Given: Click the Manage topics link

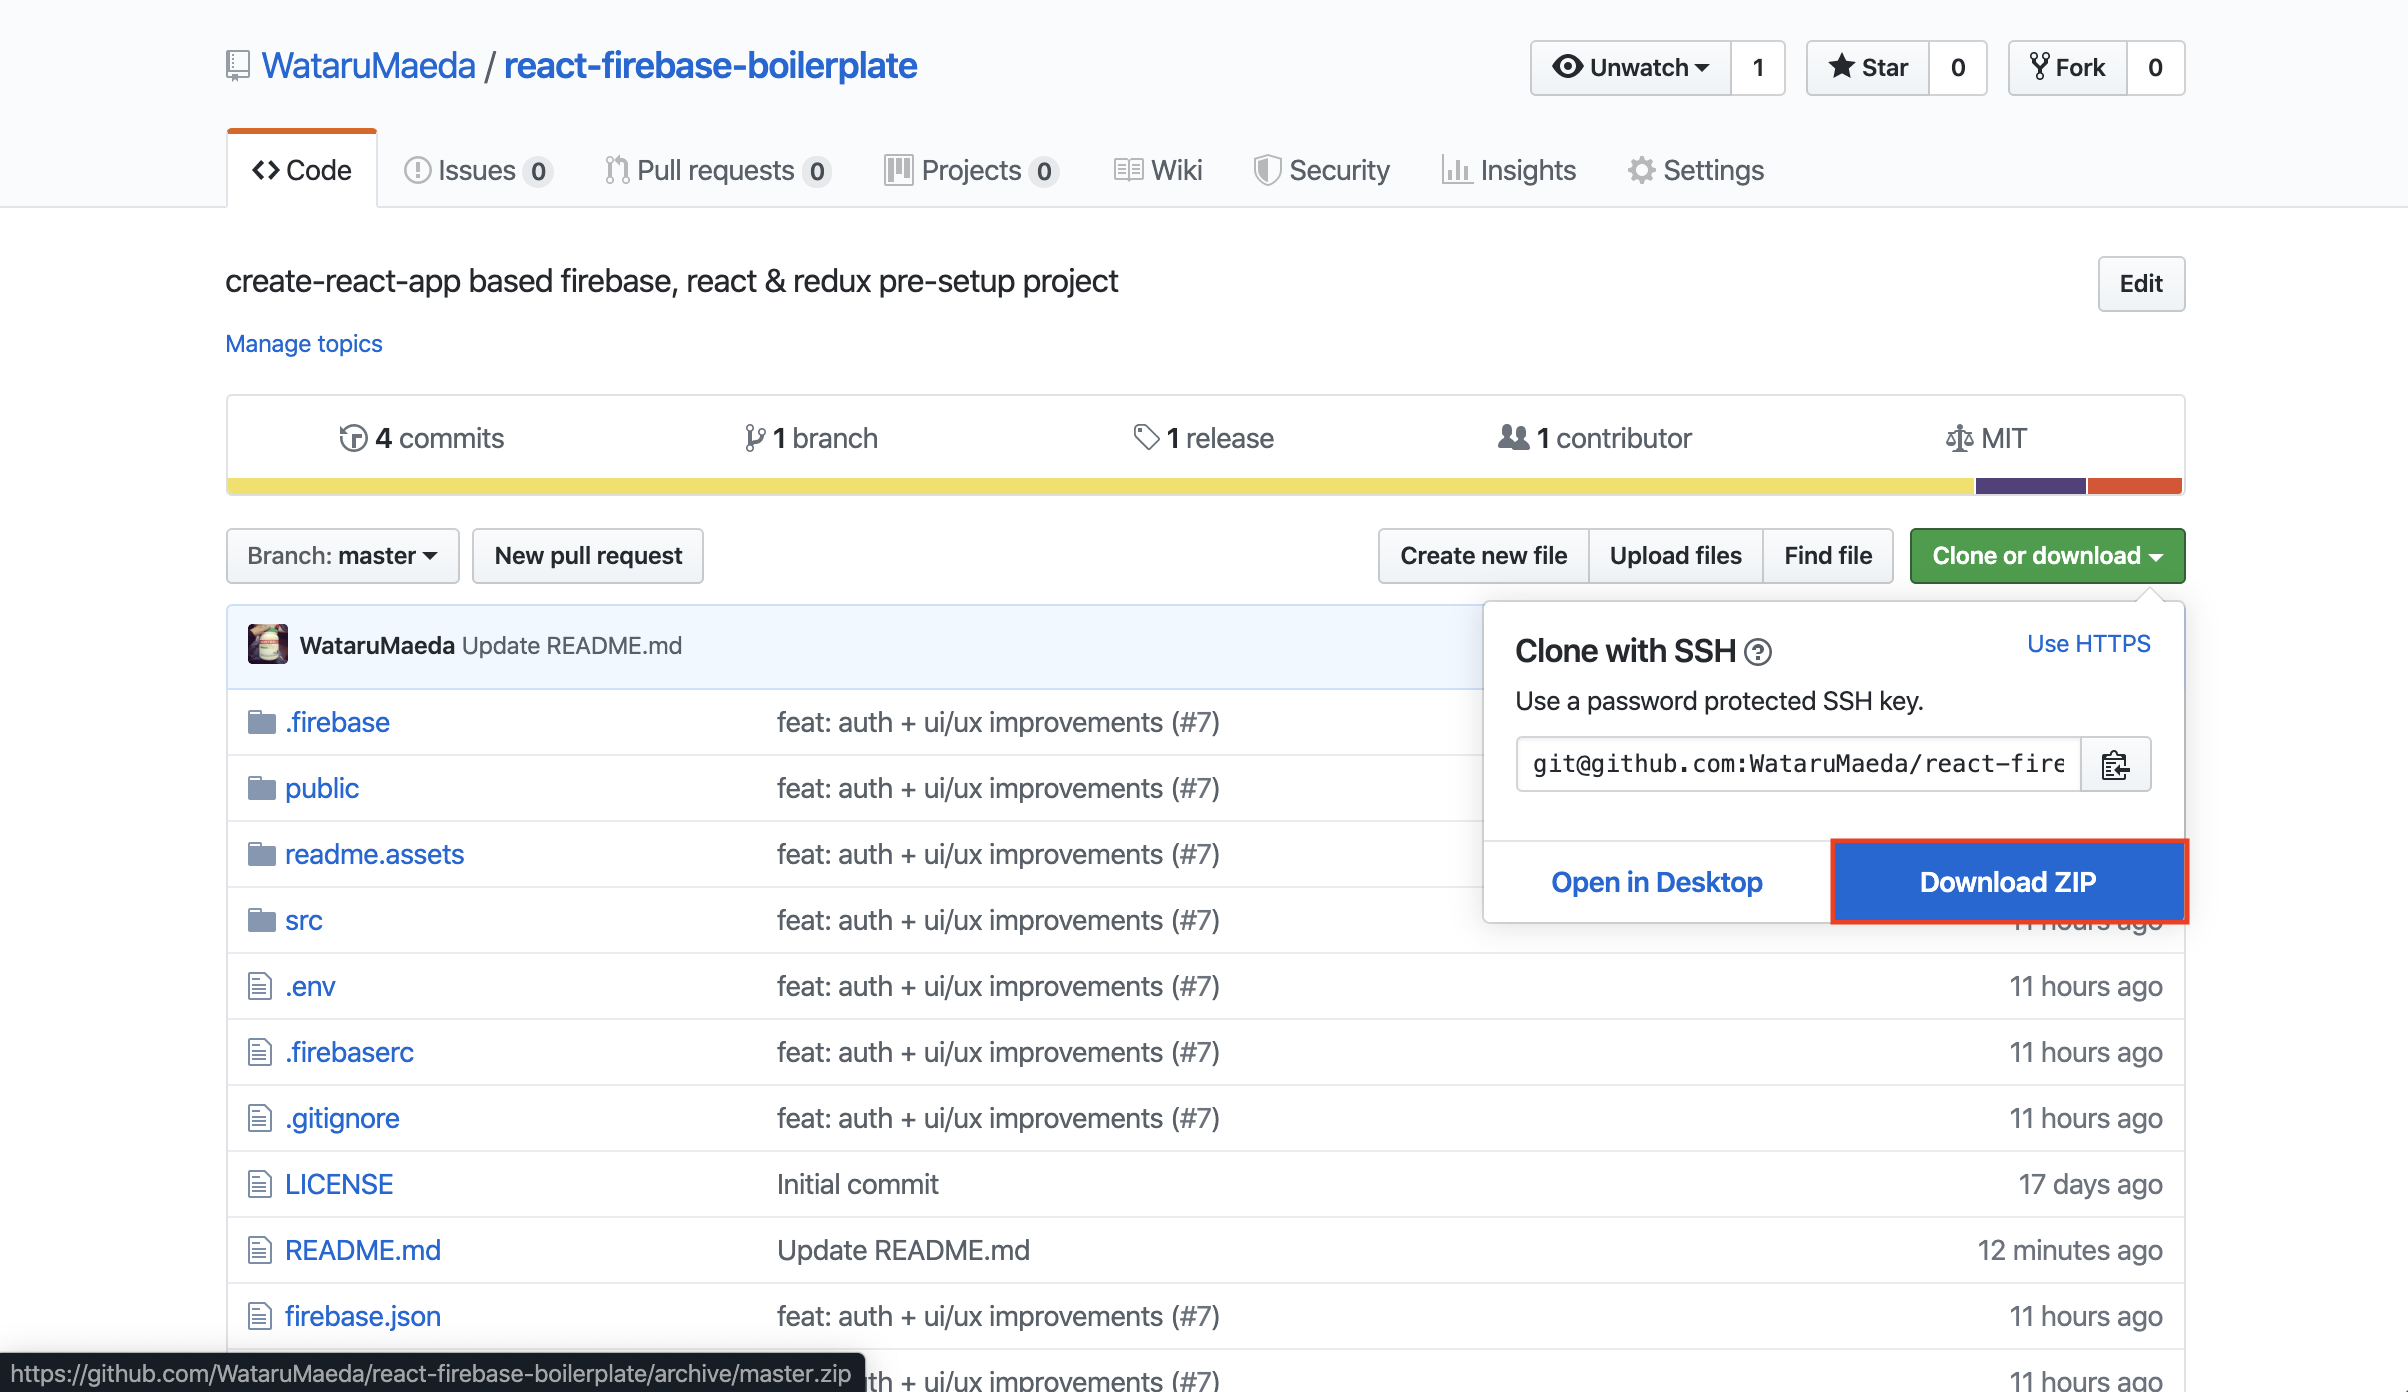Looking at the screenshot, I should (304, 344).
